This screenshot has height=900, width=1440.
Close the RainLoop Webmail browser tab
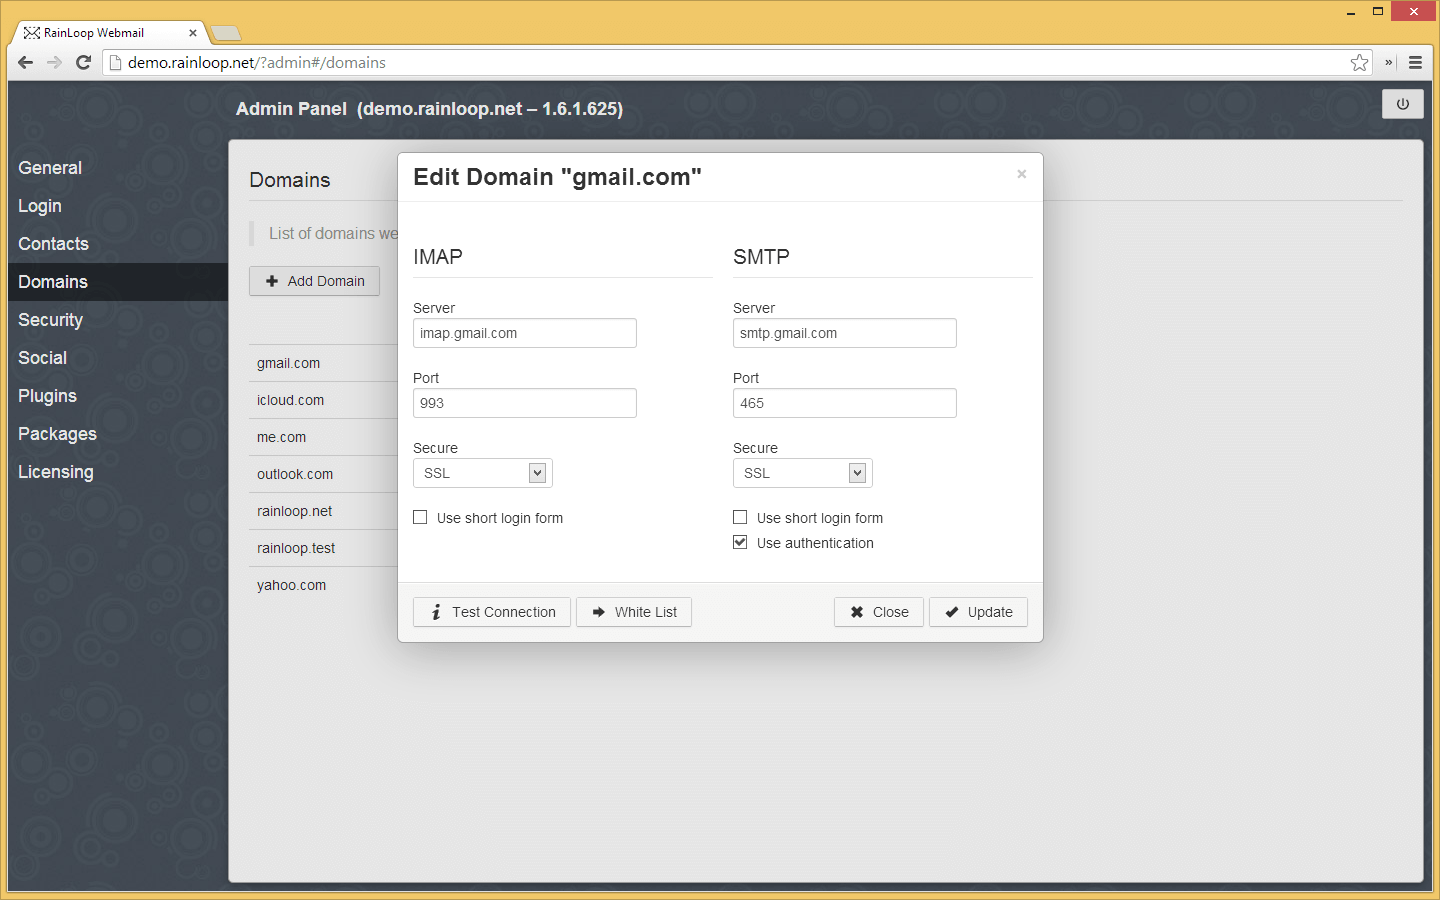click(193, 33)
